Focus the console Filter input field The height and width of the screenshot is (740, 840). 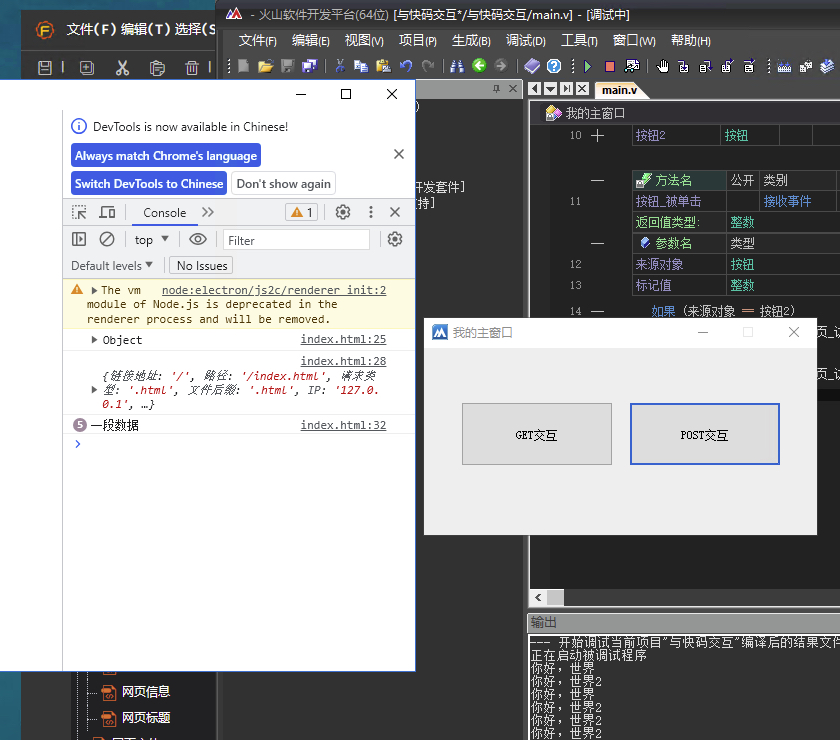pos(296,240)
